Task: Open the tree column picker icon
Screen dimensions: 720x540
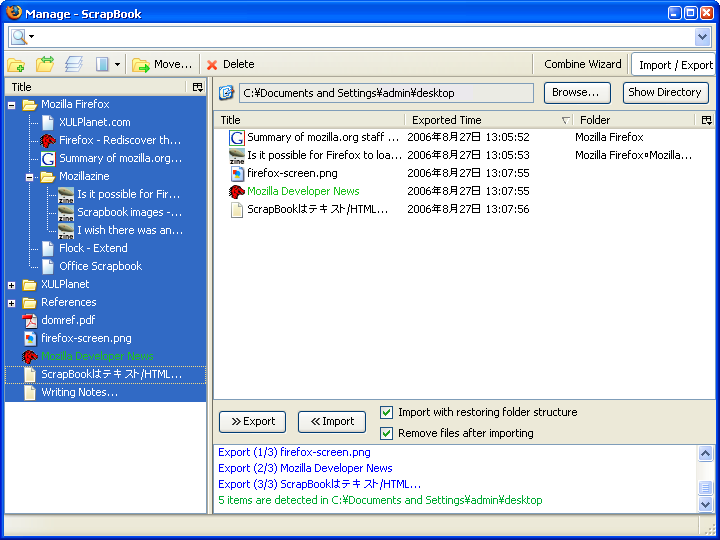Action: click(x=198, y=87)
